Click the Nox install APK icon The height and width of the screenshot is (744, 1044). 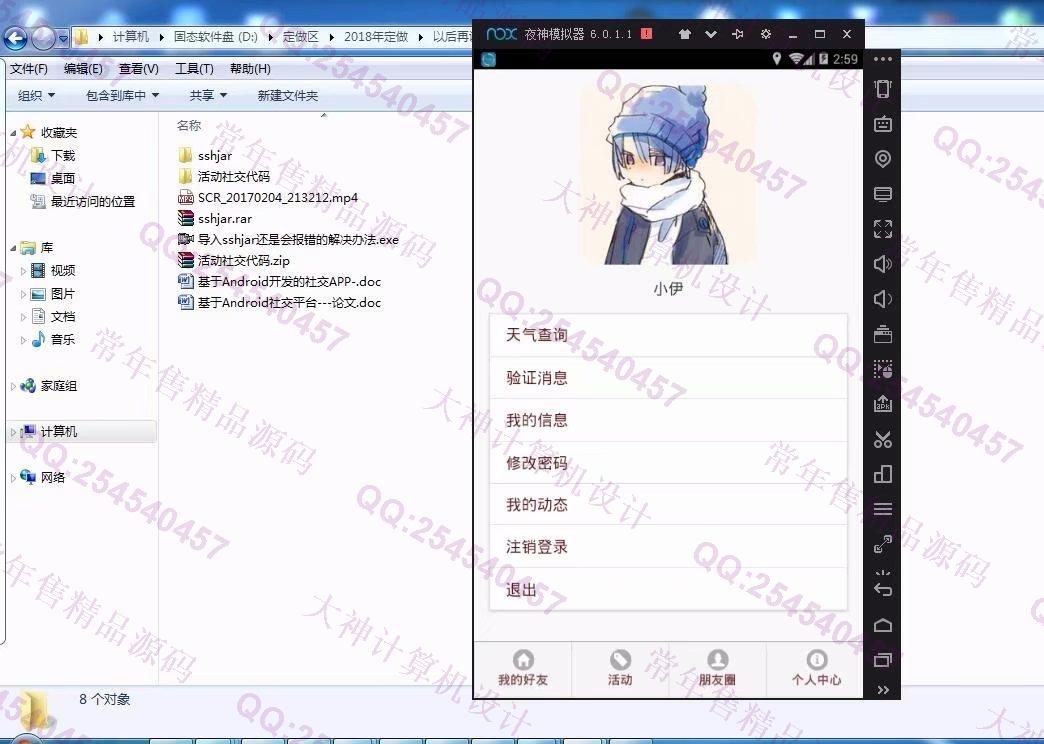(882, 404)
